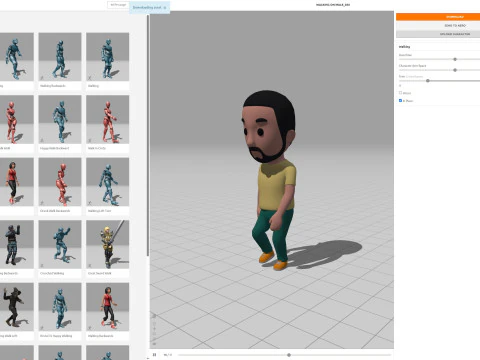The width and height of the screenshot is (480, 360).
Task: Select the Crouch Walk Backwards red robot thumbnail
Action: click(60, 182)
